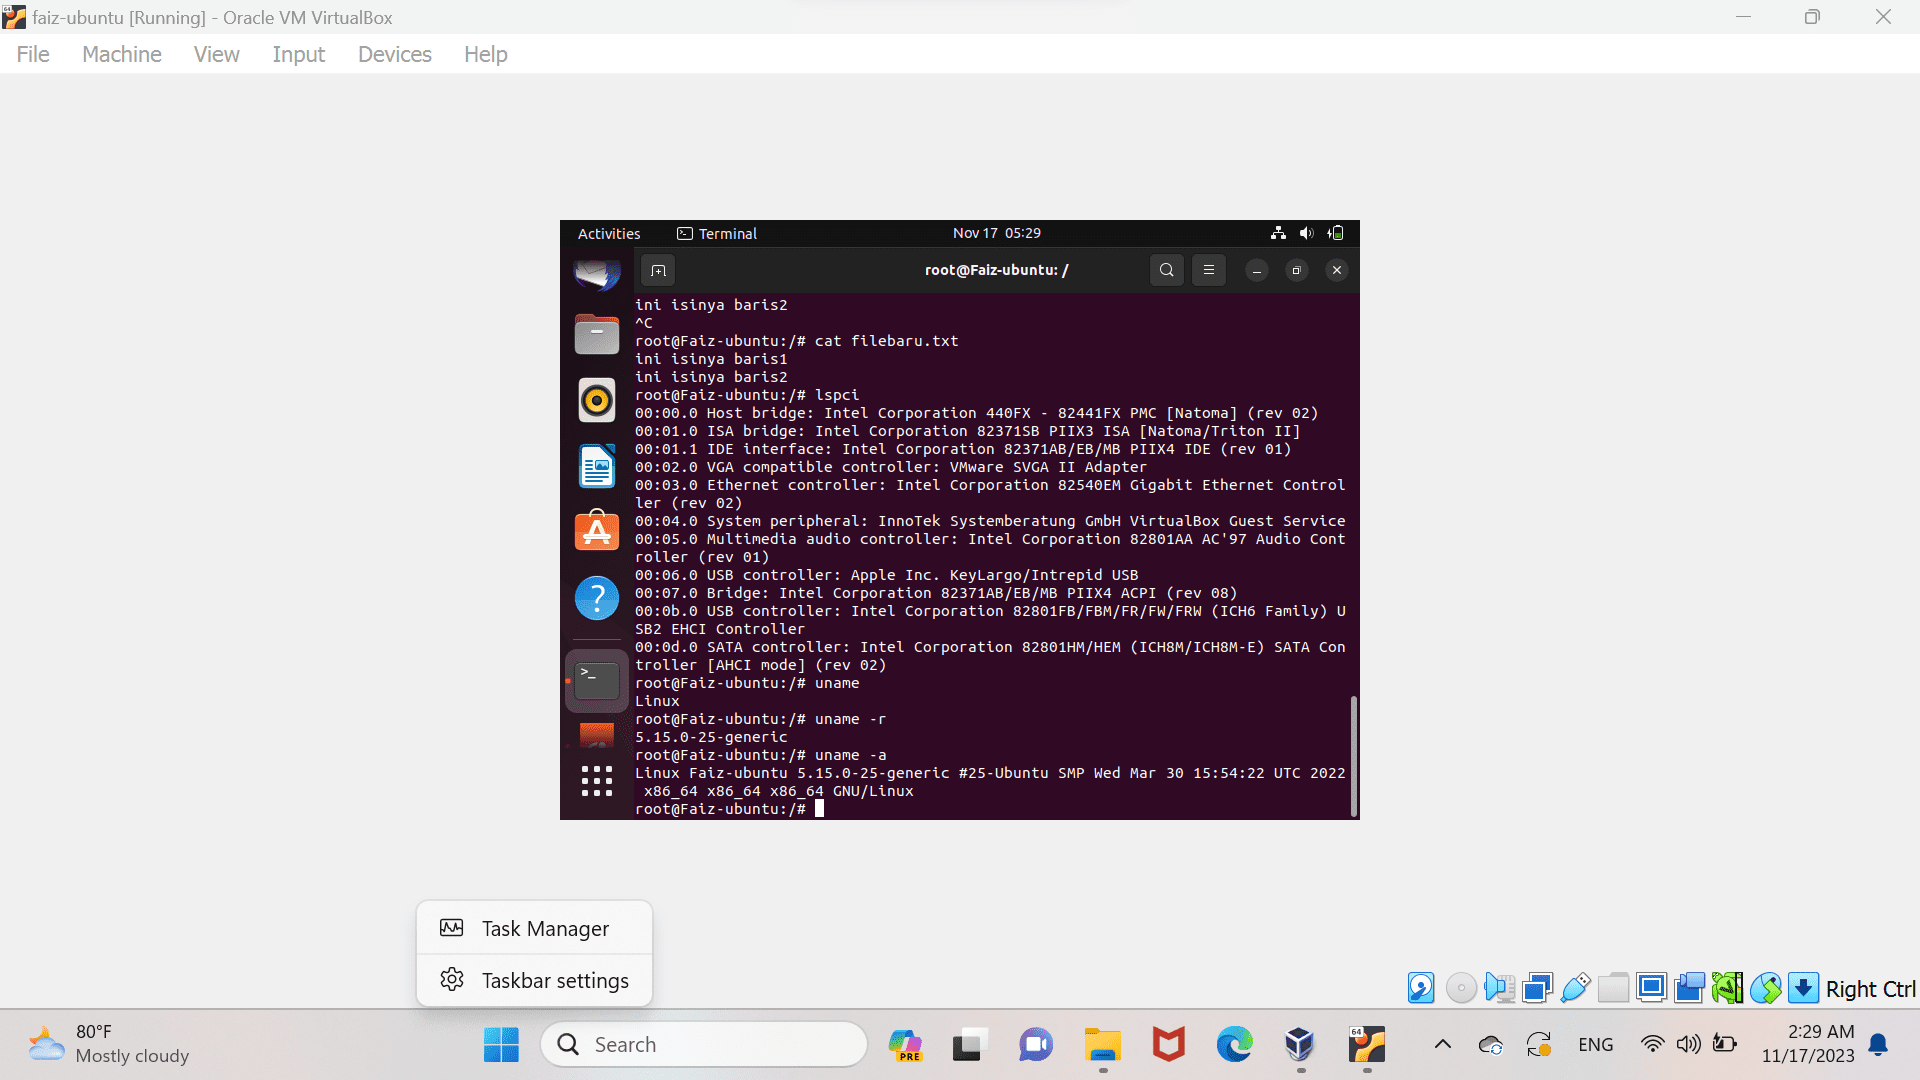Click the VirtualBox hard disk activity icon
The height and width of the screenshot is (1080, 1920).
[1421, 988]
